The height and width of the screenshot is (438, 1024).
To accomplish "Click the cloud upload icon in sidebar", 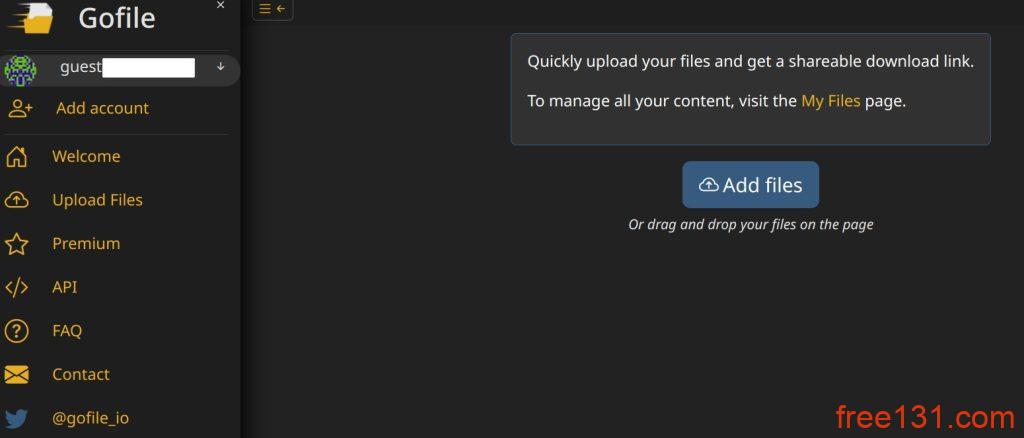I will pyautogui.click(x=16, y=200).
